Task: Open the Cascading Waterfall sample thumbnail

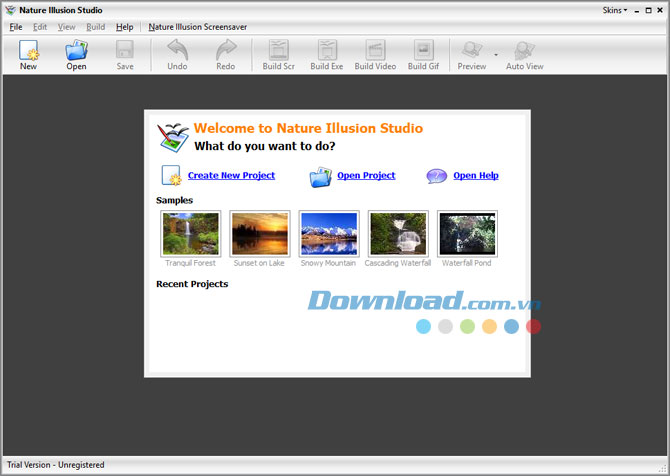Action: coord(398,234)
